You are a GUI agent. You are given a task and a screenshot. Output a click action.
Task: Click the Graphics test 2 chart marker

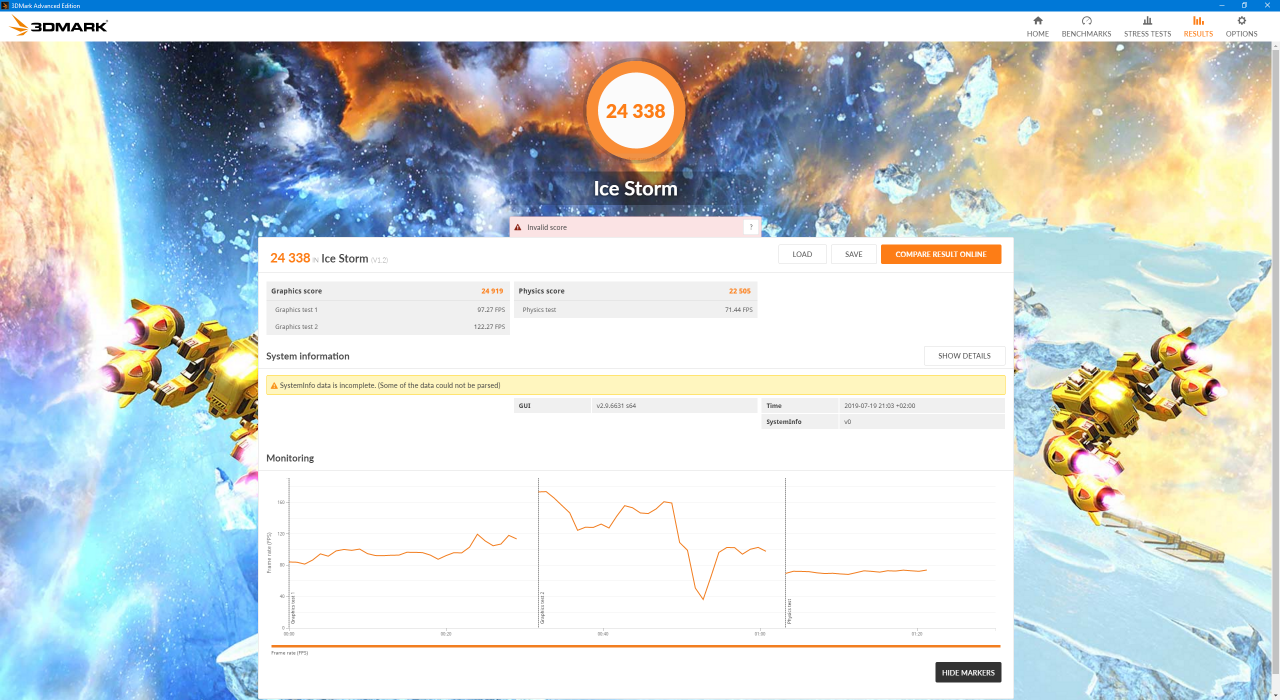pos(542,609)
